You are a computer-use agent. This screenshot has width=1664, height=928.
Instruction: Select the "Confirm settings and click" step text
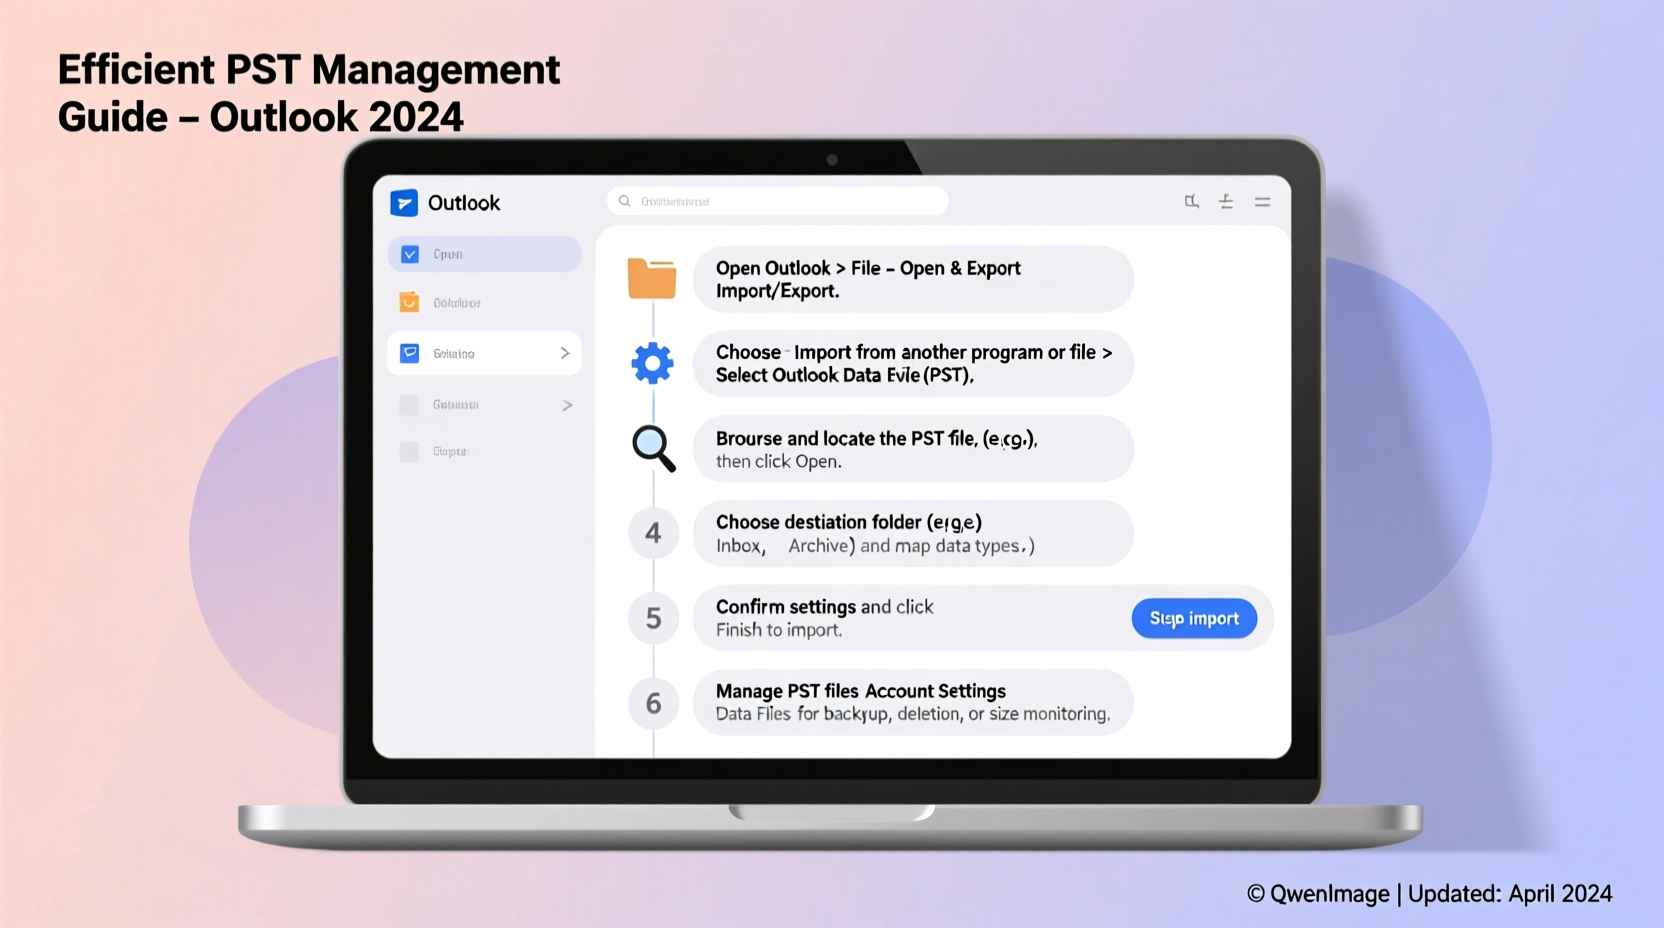click(x=825, y=618)
